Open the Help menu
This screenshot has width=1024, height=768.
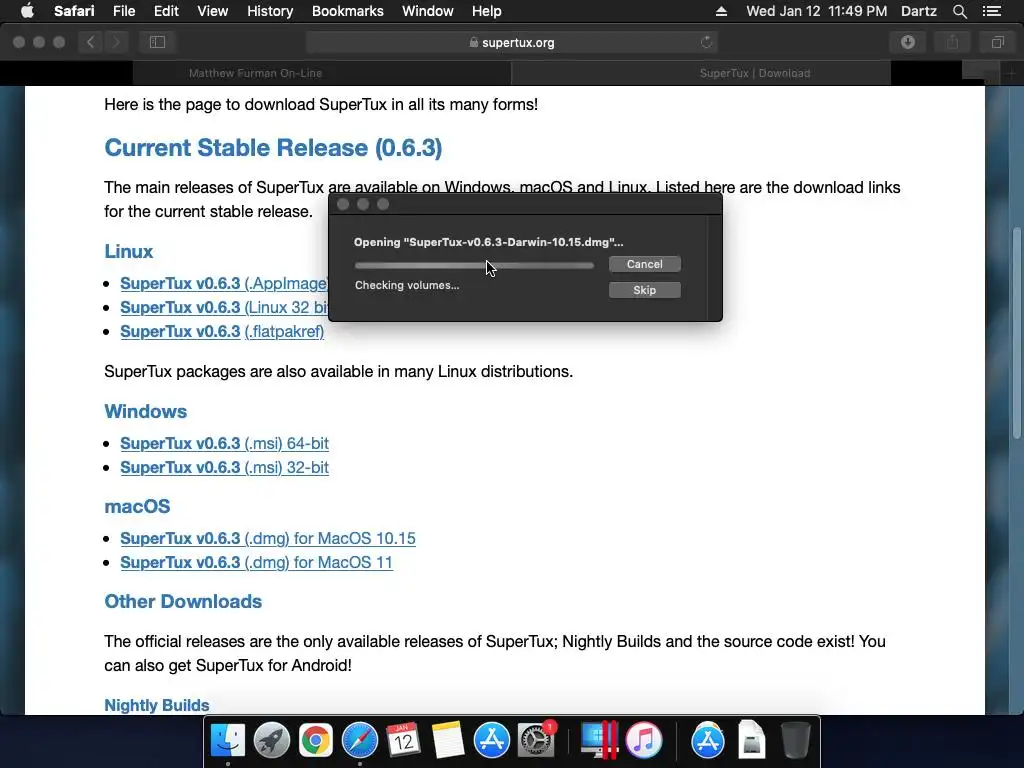point(487,11)
